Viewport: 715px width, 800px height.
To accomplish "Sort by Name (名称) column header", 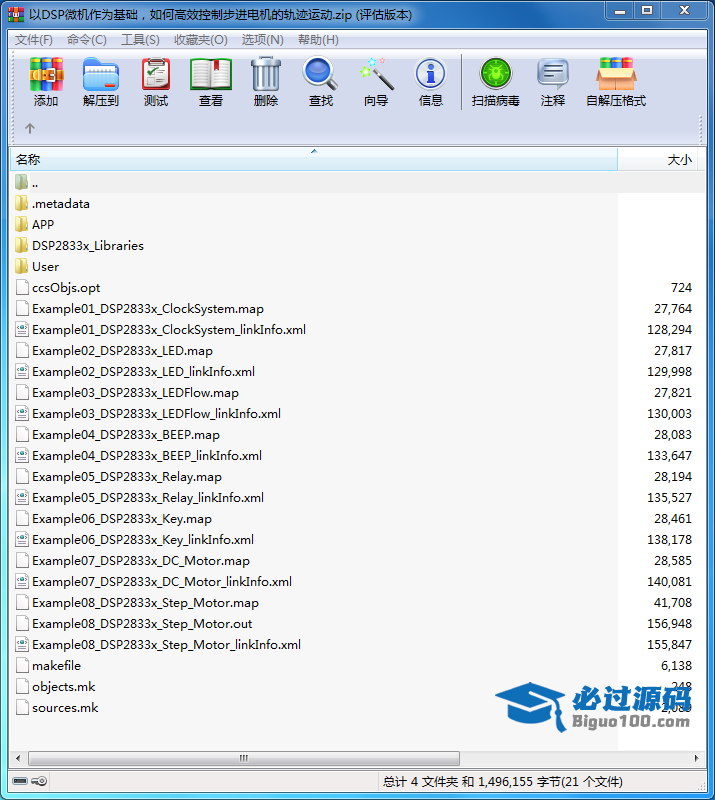I will (x=313, y=159).
